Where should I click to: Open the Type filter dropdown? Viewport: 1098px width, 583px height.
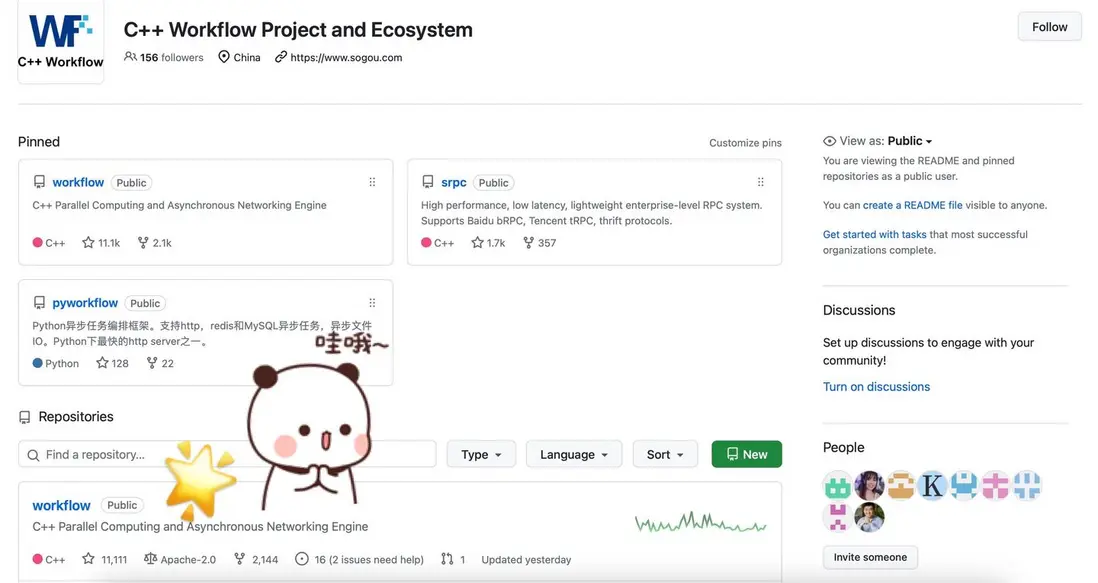pos(481,454)
